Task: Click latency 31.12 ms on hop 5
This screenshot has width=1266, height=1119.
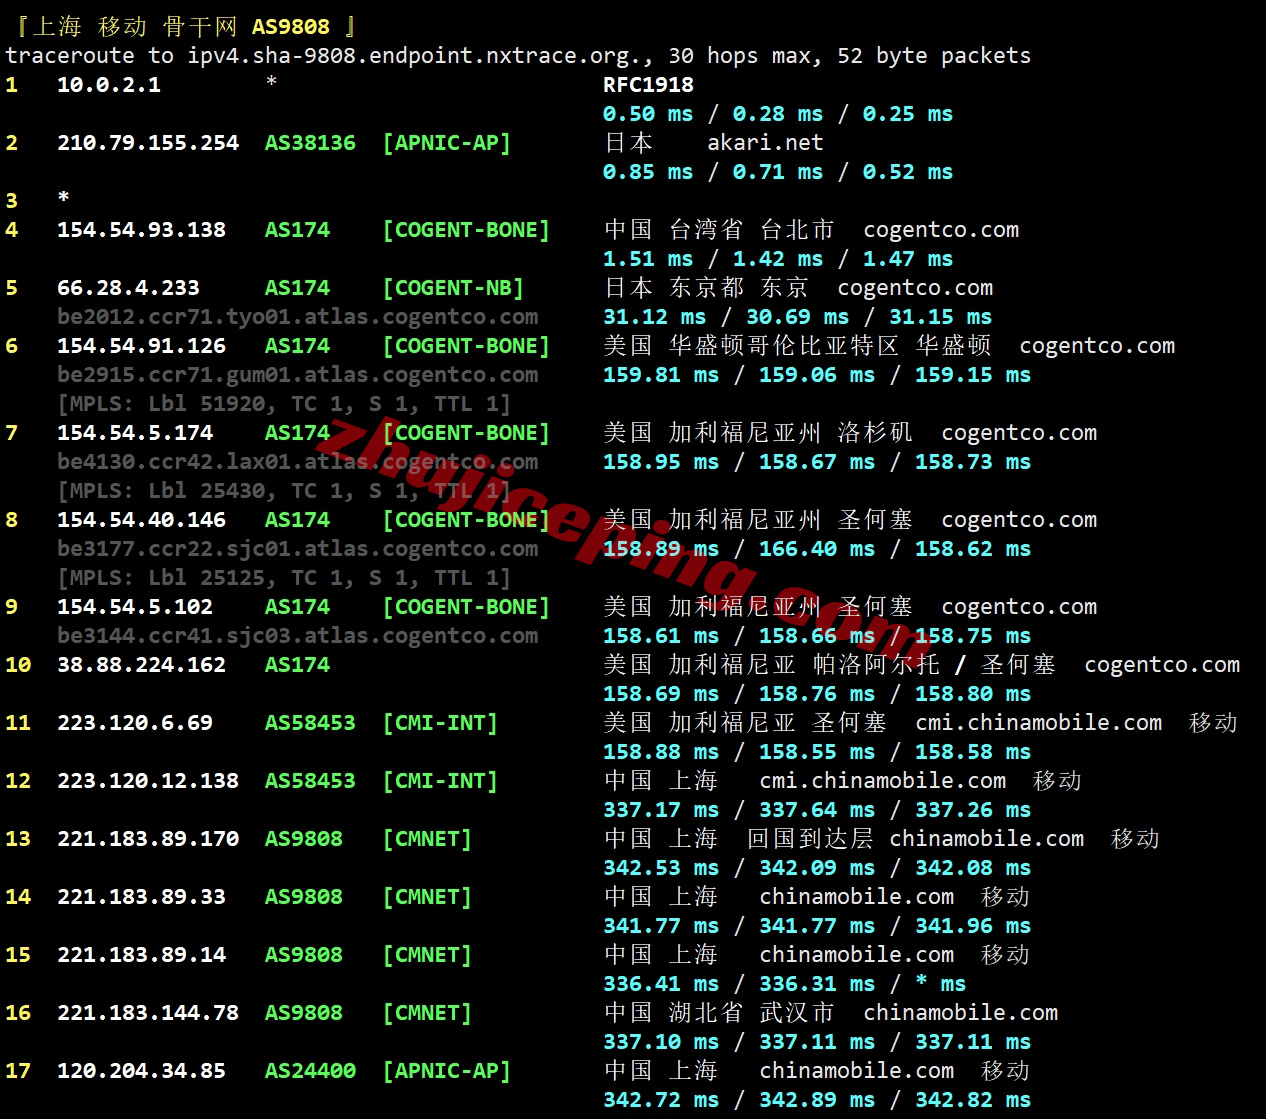Action: tap(654, 317)
